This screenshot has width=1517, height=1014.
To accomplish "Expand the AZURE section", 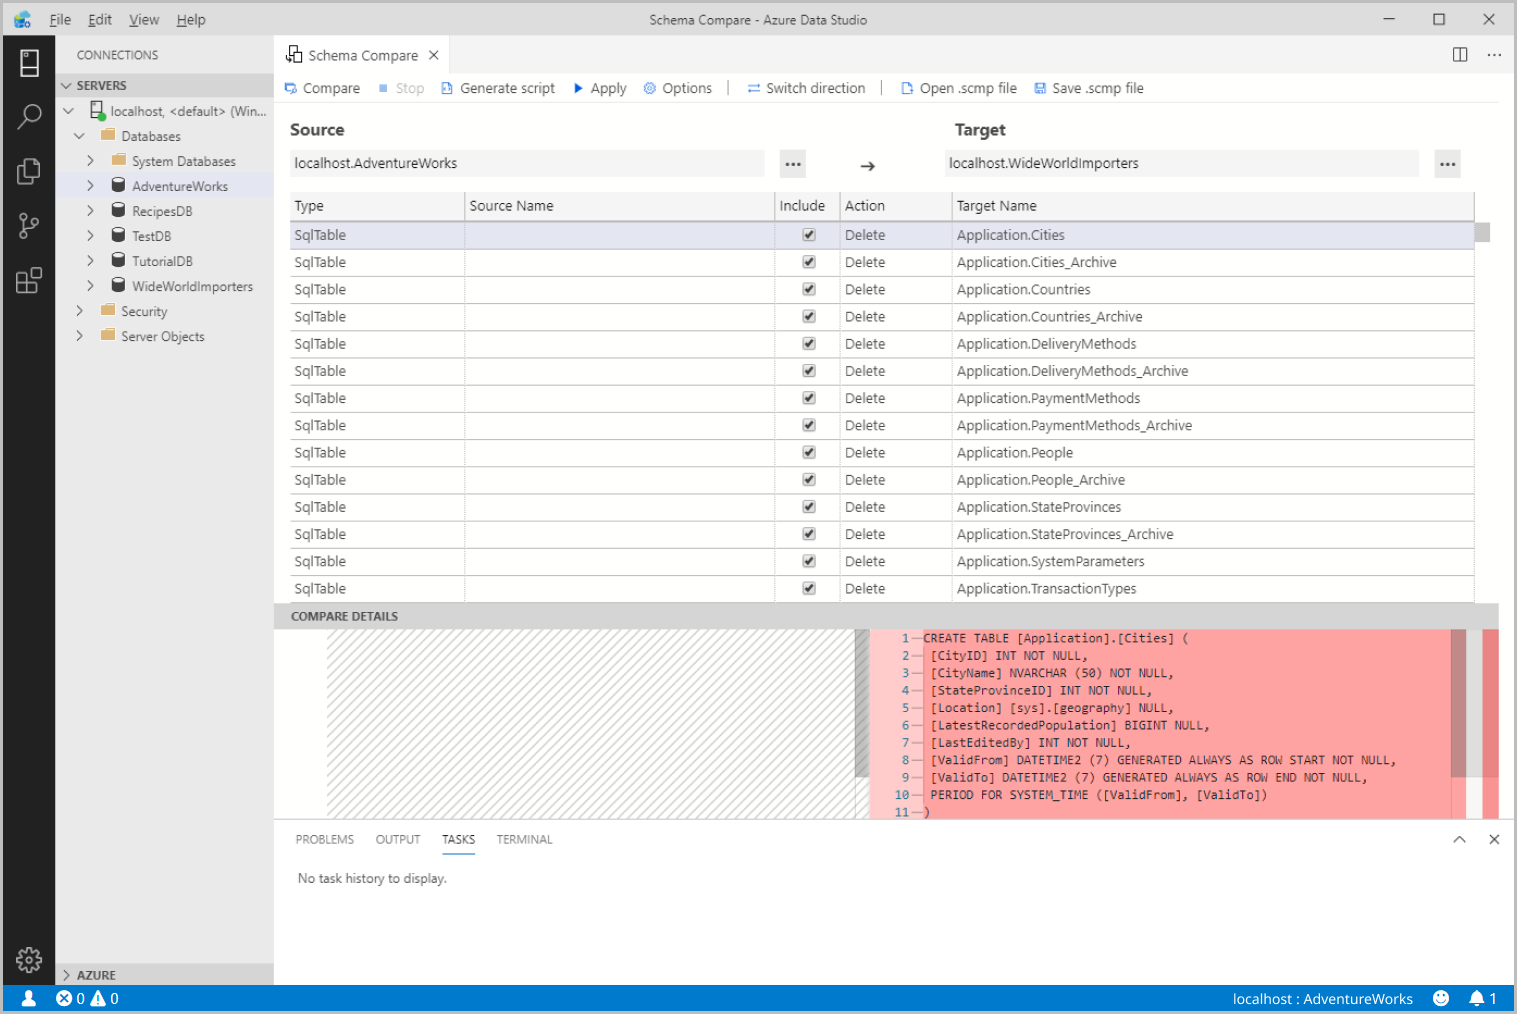I will [164, 975].
